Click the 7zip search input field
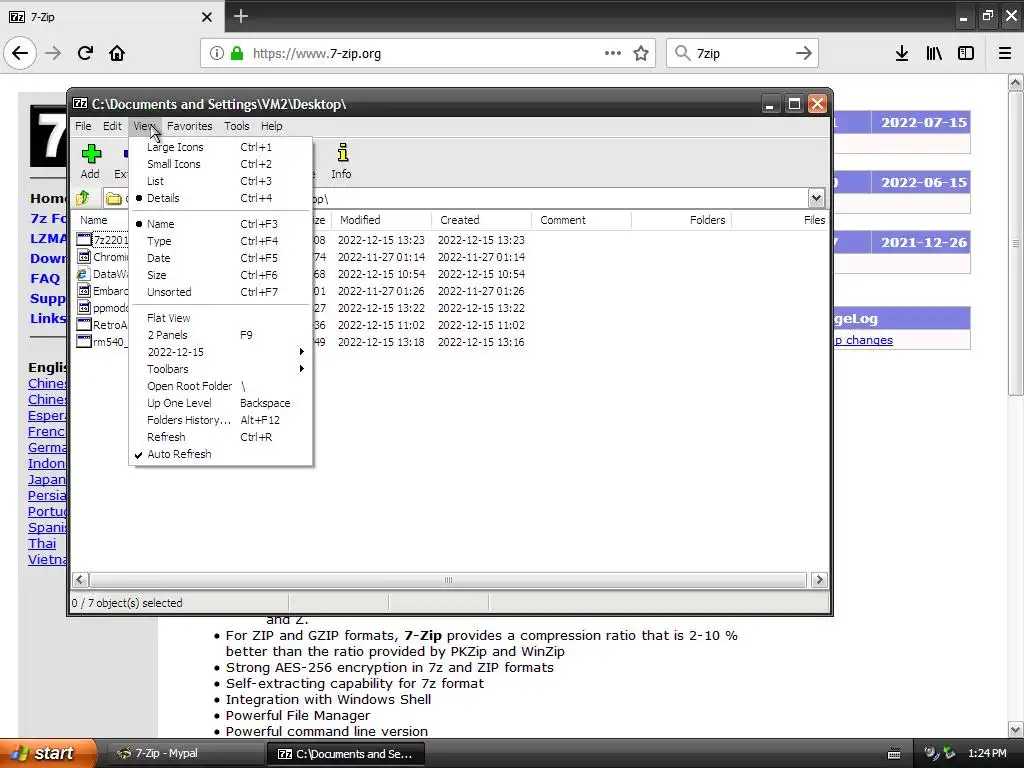The width and height of the screenshot is (1024, 768). coord(742,53)
